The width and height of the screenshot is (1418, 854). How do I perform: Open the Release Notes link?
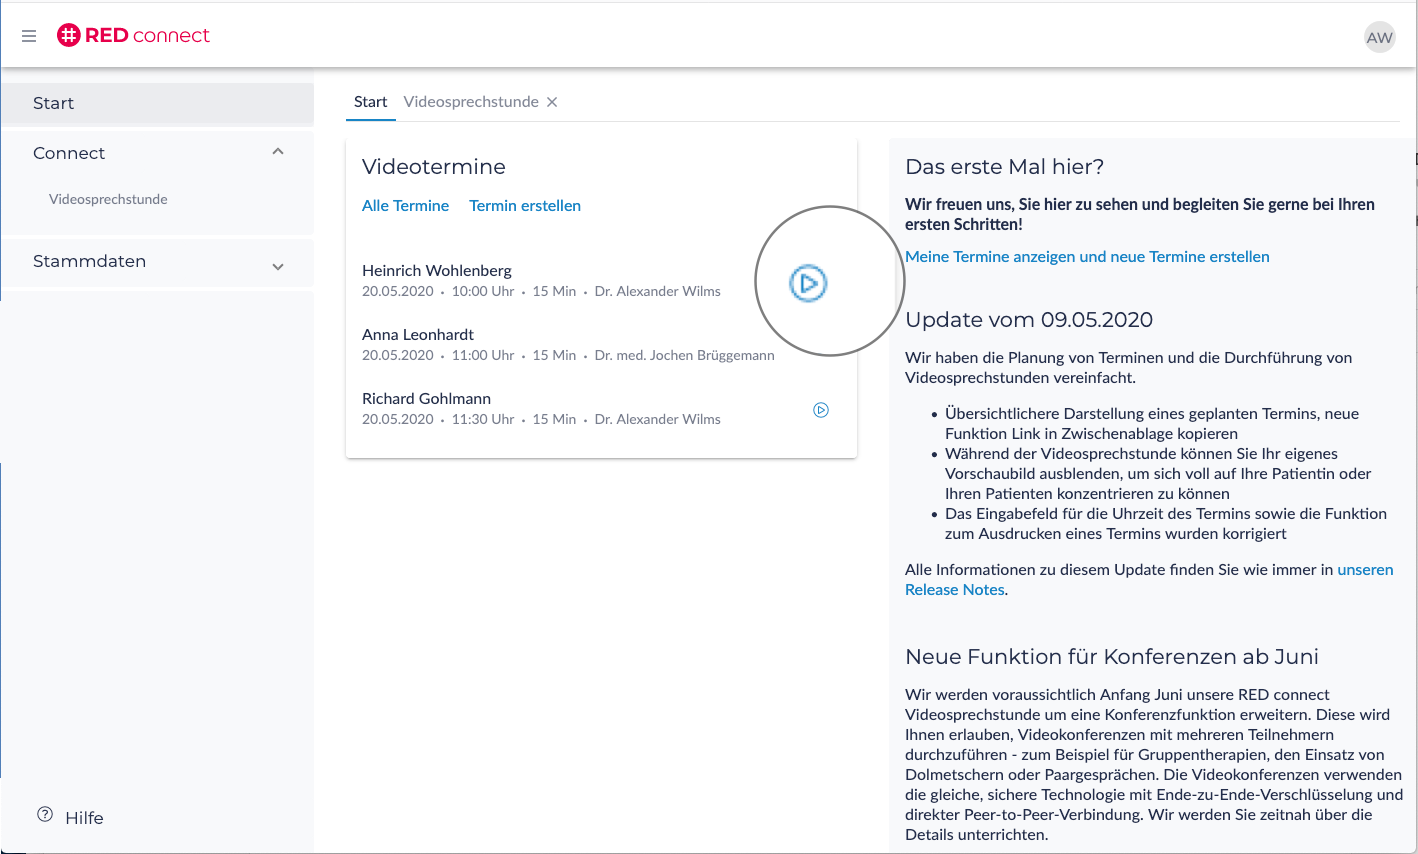click(x=954, y=590)
